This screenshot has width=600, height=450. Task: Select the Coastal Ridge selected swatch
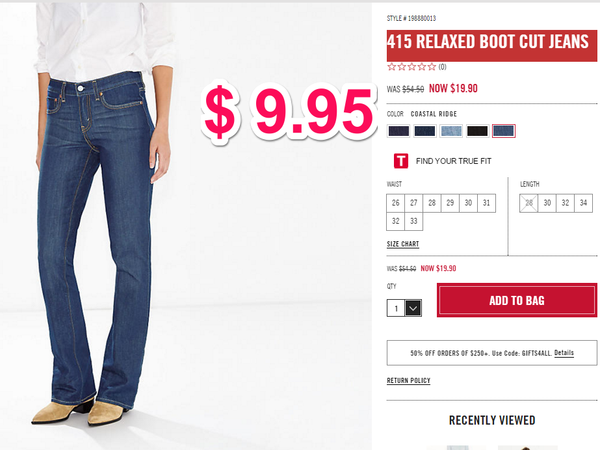pyautogui.click(x=504, y=131)
